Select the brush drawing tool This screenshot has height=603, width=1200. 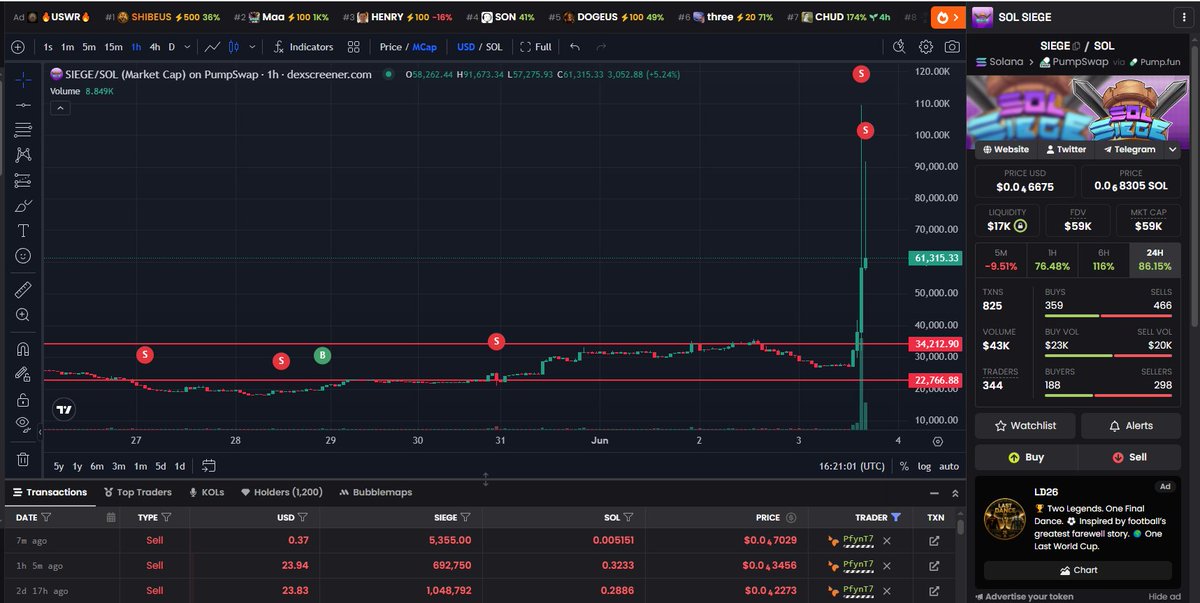[22, 206]
